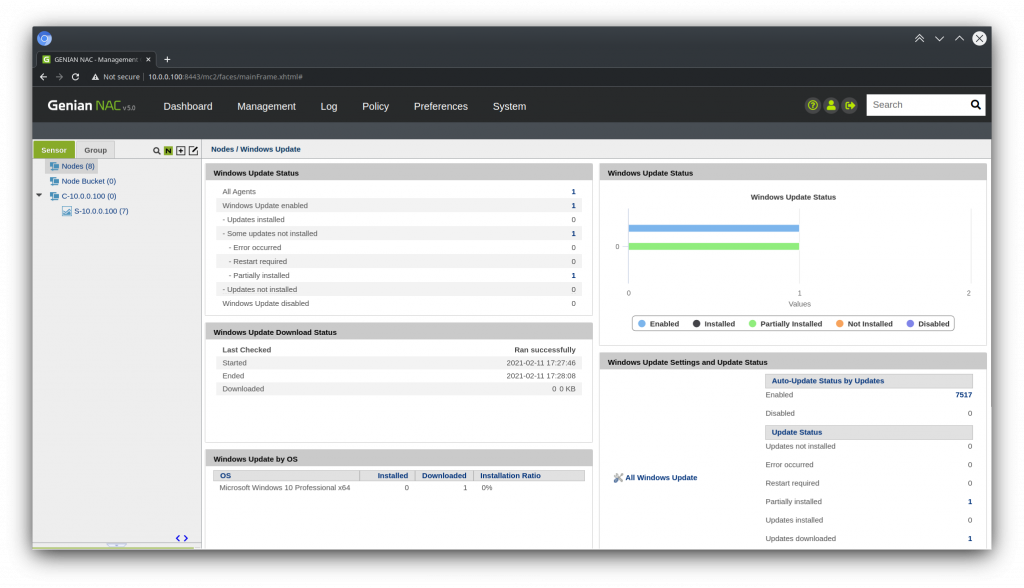
Task: Click the help question mark icon
Action: tap(813, 105)
